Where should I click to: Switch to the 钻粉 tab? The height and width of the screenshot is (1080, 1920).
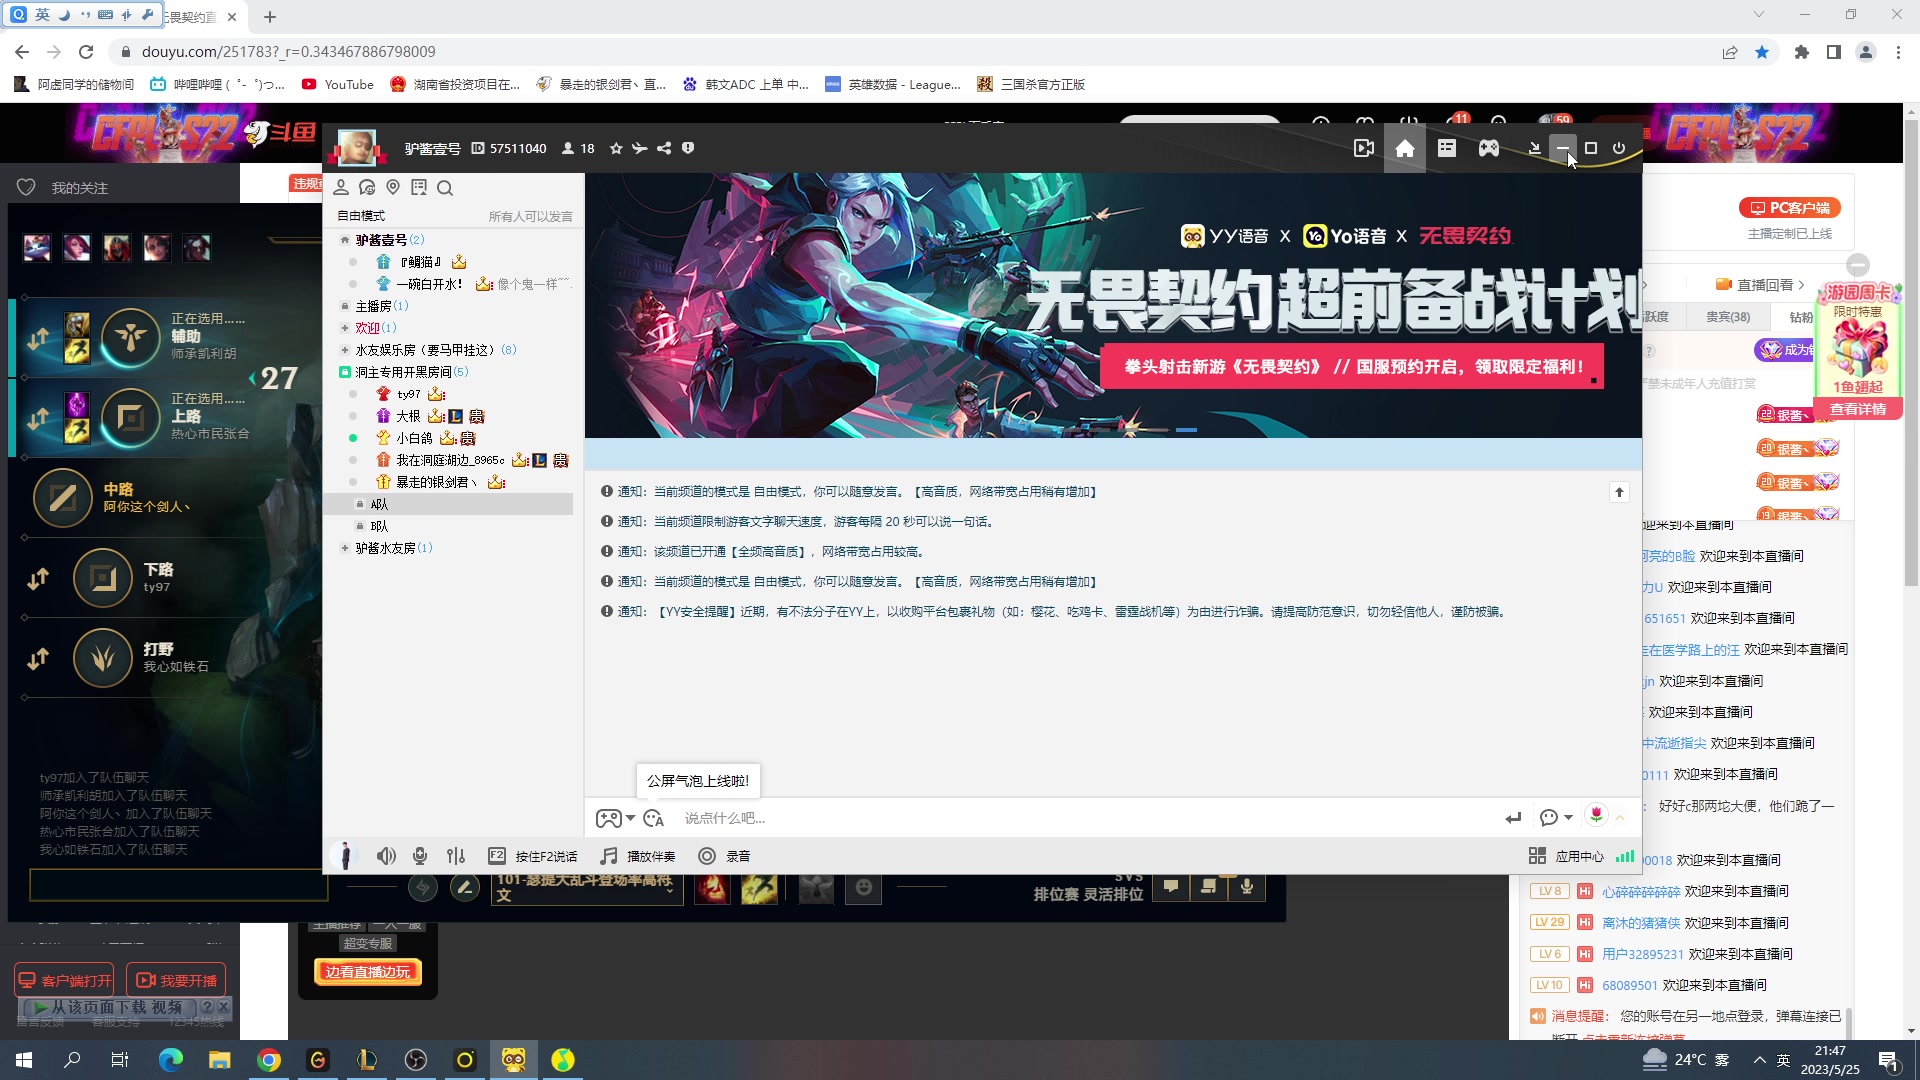(x=1800, y=316)
